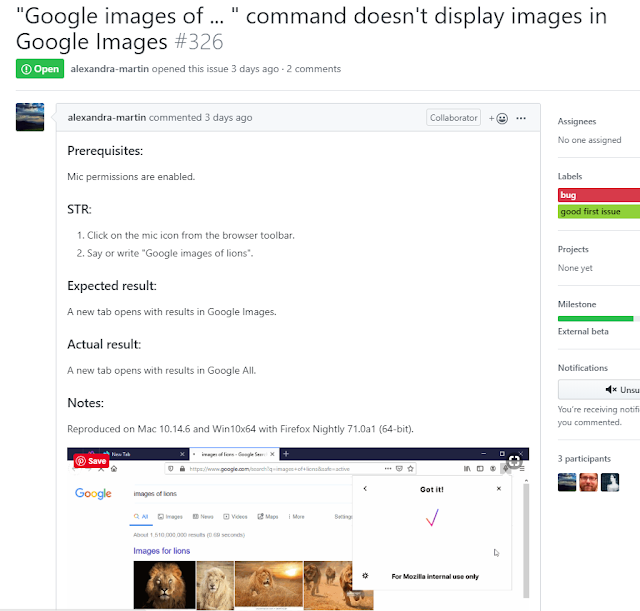The image size is (640, 611).
Task: Click the Milestone sidebar heading
Action: pyautogui.click(x=577, y=304)
